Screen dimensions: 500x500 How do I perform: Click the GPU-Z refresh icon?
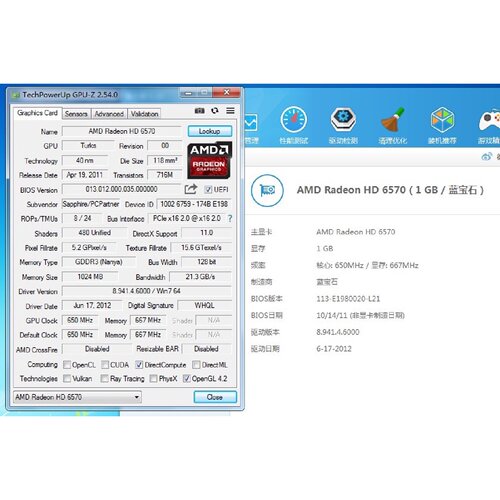215,111
